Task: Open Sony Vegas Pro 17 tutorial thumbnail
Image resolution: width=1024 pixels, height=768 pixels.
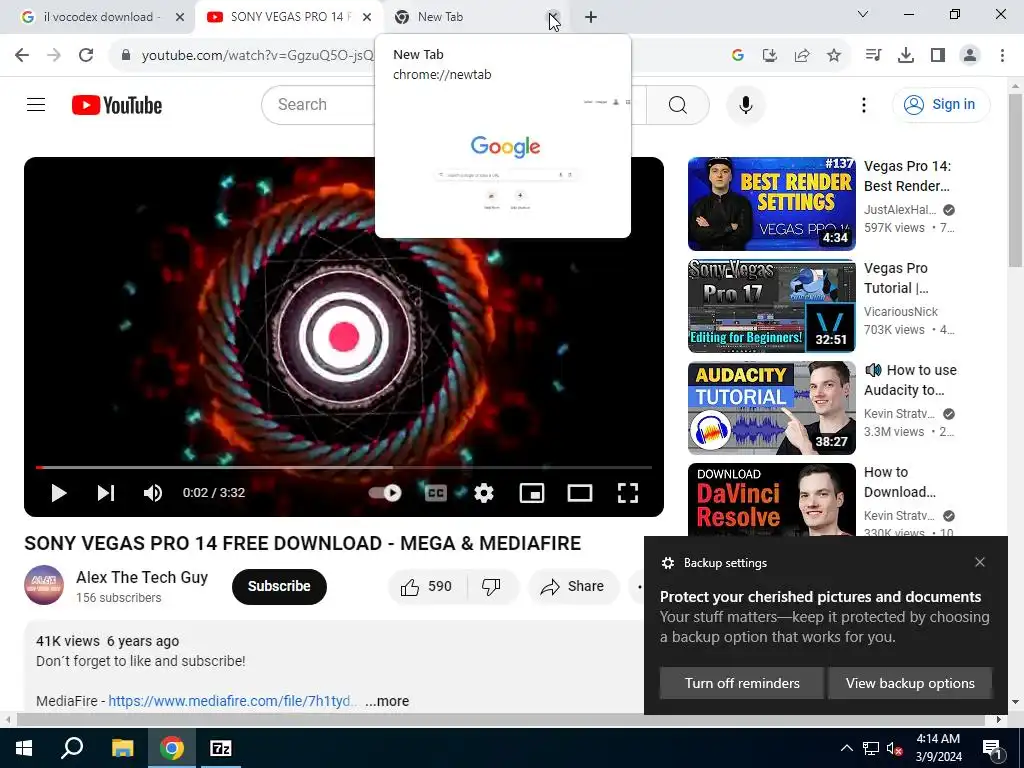Action: [771, 306]
